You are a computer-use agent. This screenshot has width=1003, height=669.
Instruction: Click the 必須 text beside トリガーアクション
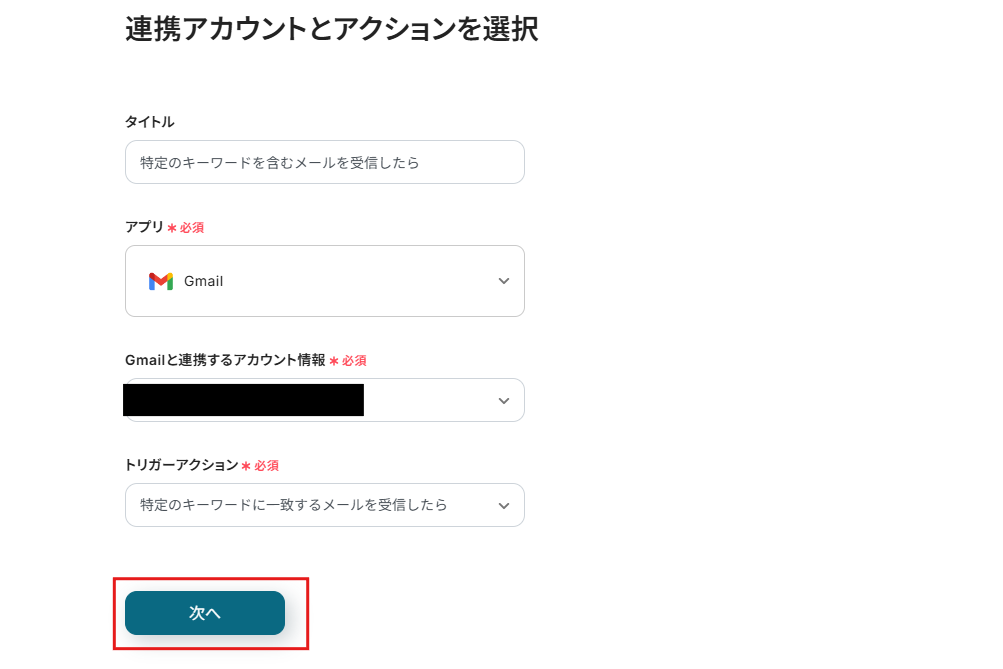tap(266, 466)
